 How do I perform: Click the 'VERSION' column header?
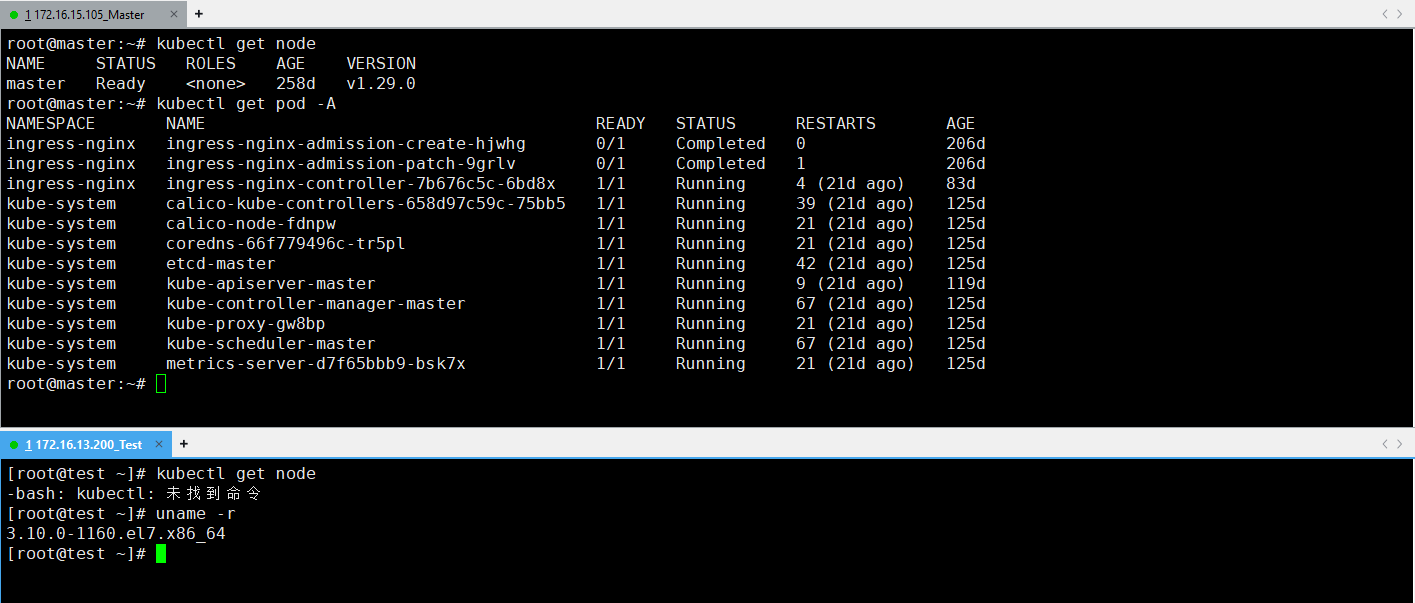(381, 64)
